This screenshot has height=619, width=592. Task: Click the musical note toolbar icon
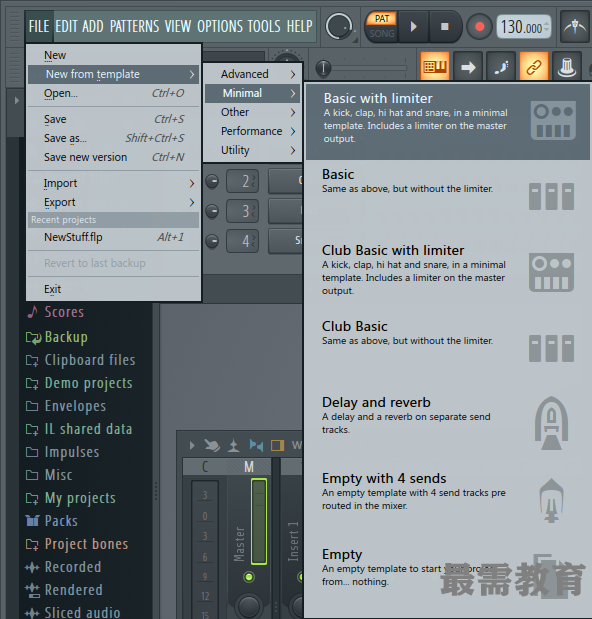coord(501,66)
